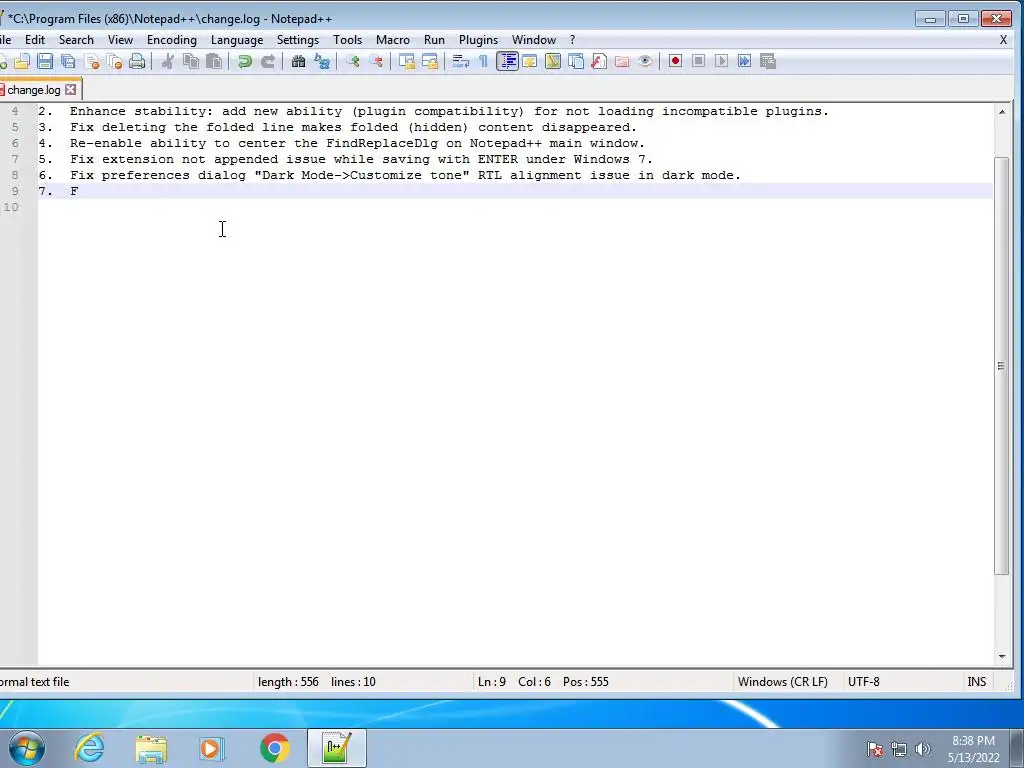This screenshot has width=1024, height=768.
Task: Click the Zoom Out toolbar icon
Action: point(376,61)
